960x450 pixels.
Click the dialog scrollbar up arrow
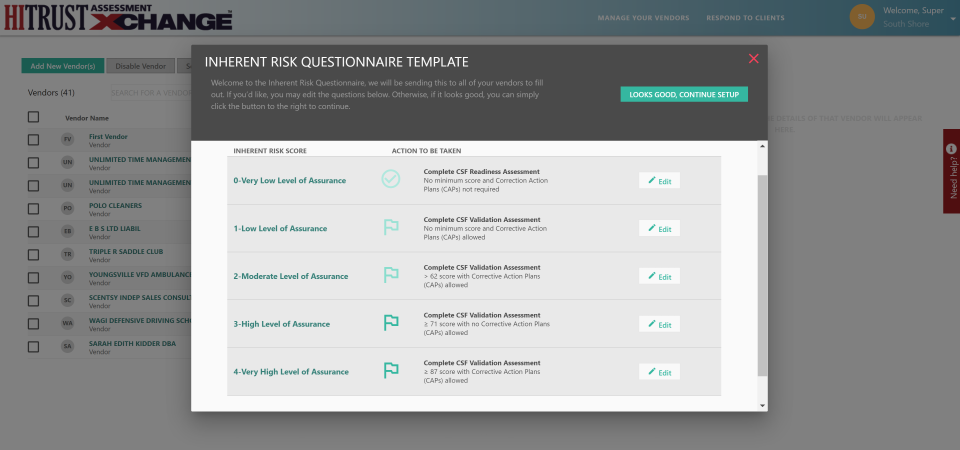tap(762, 146)
